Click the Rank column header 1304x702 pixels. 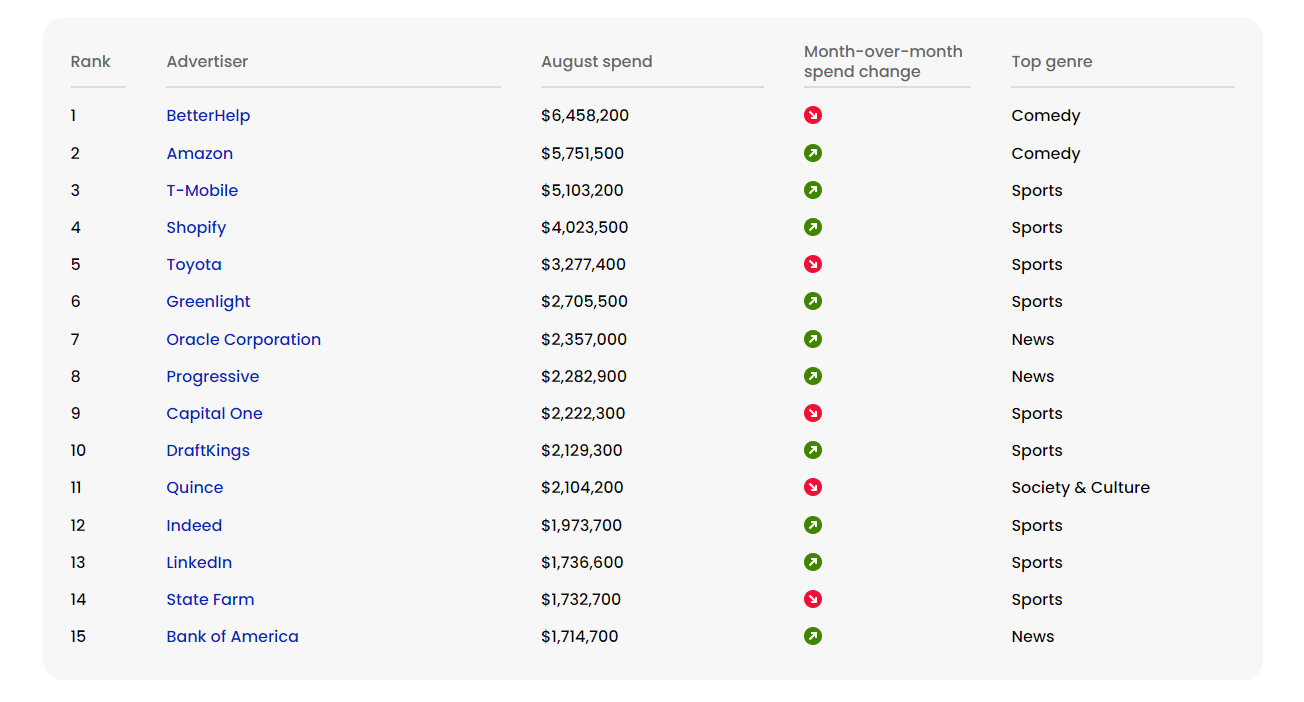(x=91, y=62)
